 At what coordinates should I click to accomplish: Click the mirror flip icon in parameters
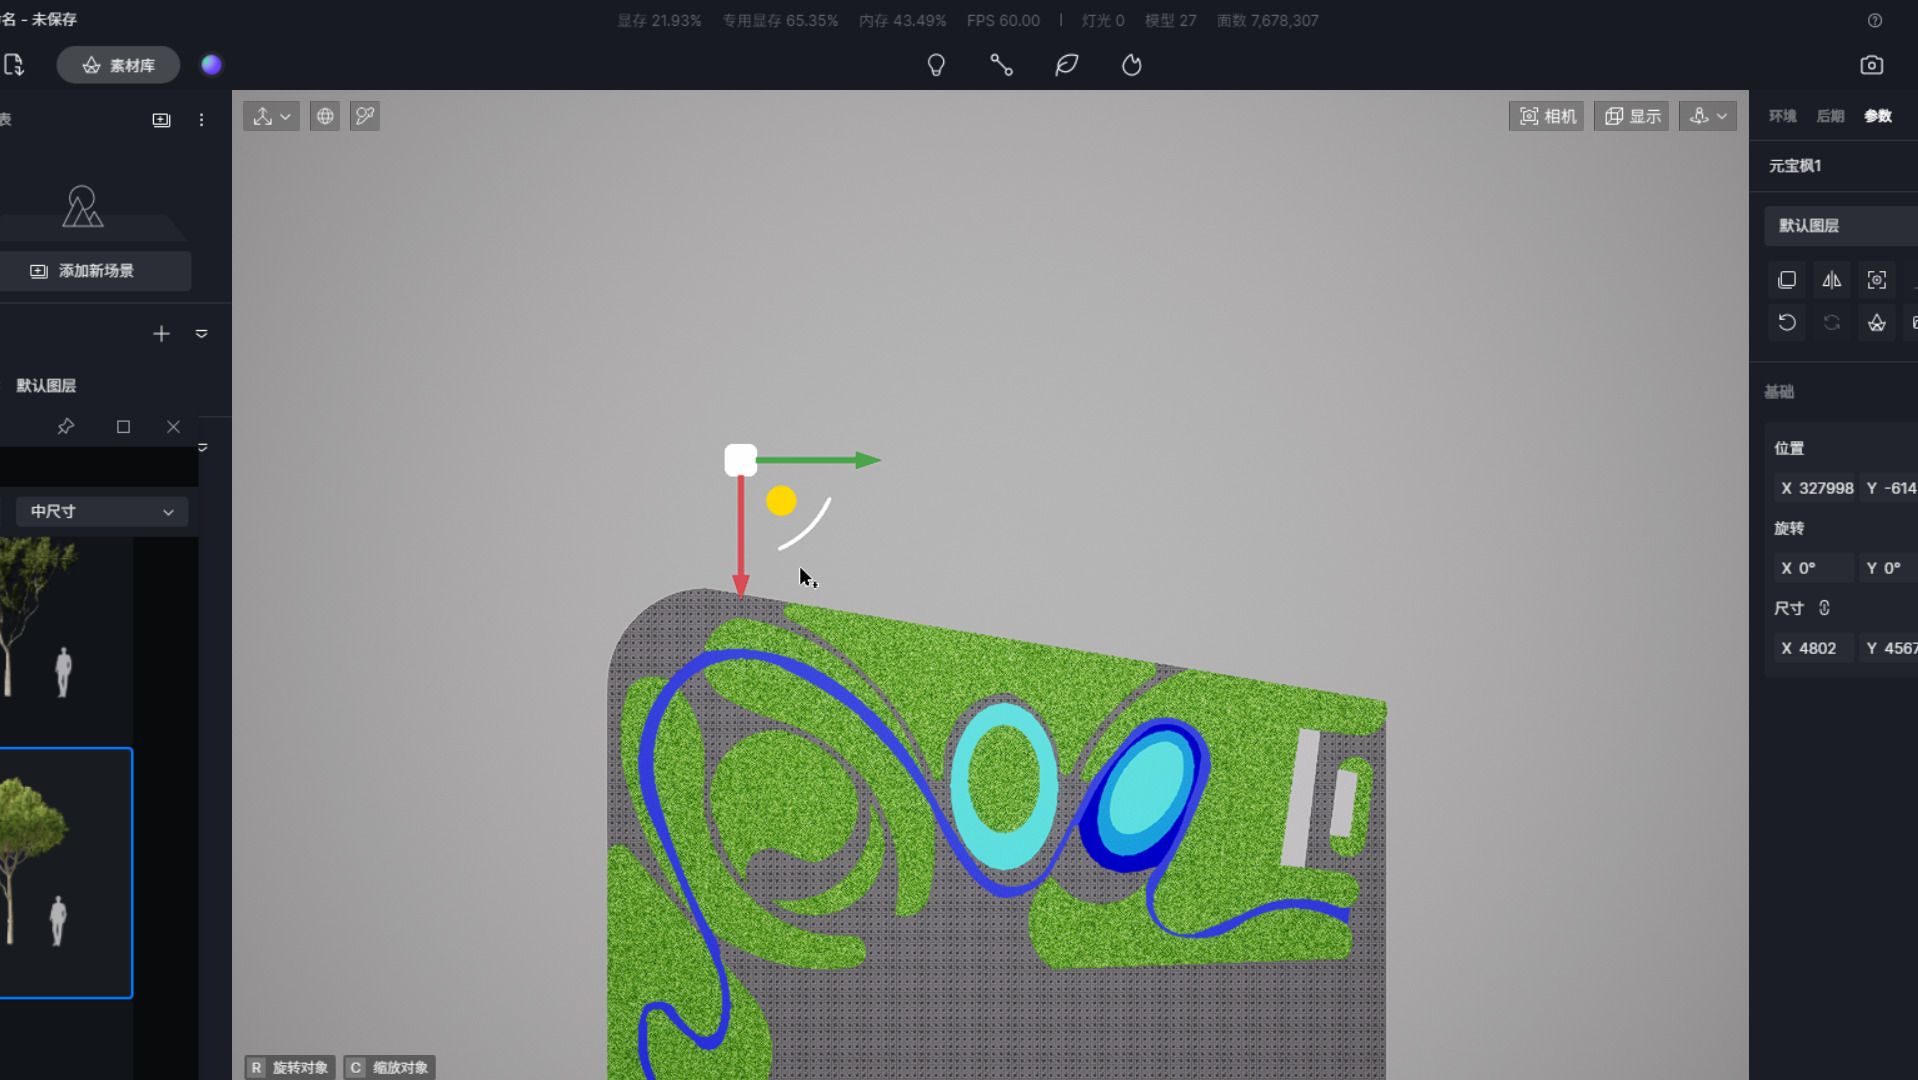click(1831, 280)
